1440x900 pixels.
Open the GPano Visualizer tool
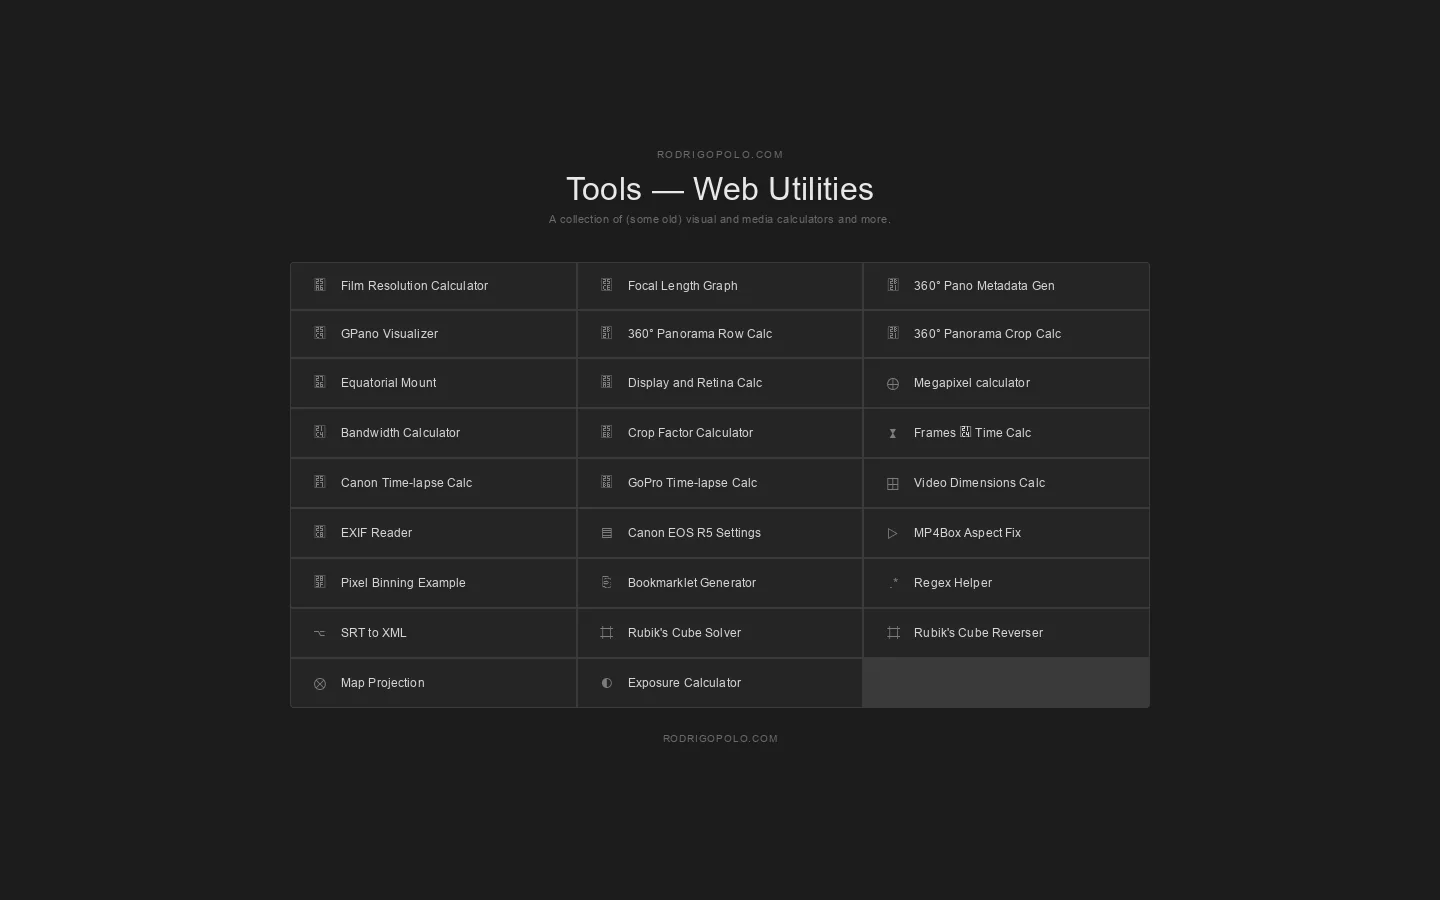[x=434, y=334]
